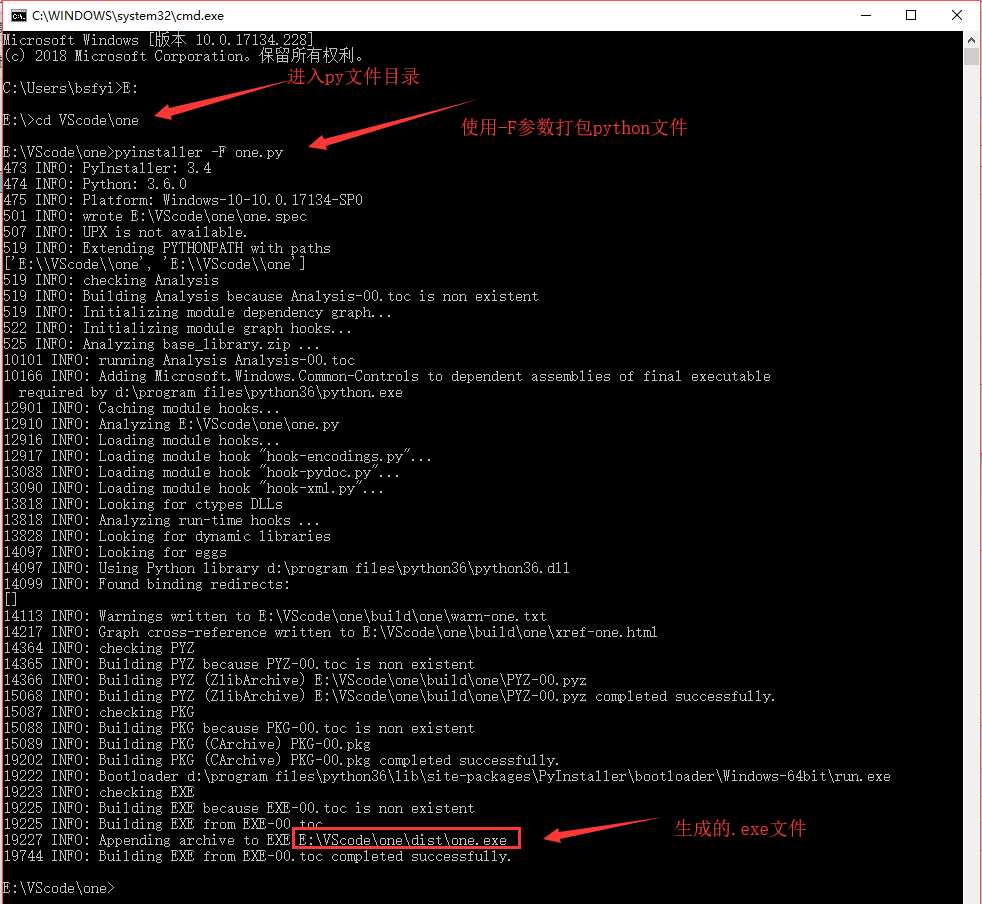Click the line "Analyzing run-time hooks ..."
Viewport: 982px width, 904px height.
coord(209,520)
